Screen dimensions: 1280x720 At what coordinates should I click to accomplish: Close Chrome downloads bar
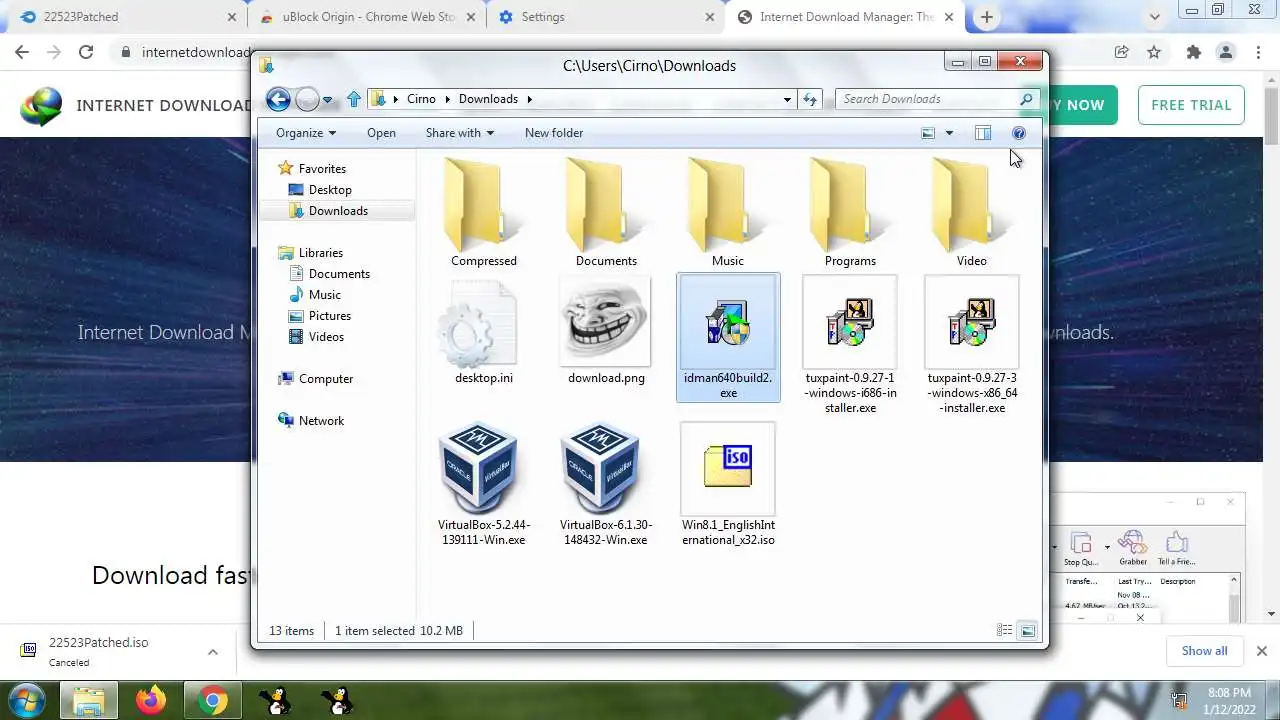1261,651
